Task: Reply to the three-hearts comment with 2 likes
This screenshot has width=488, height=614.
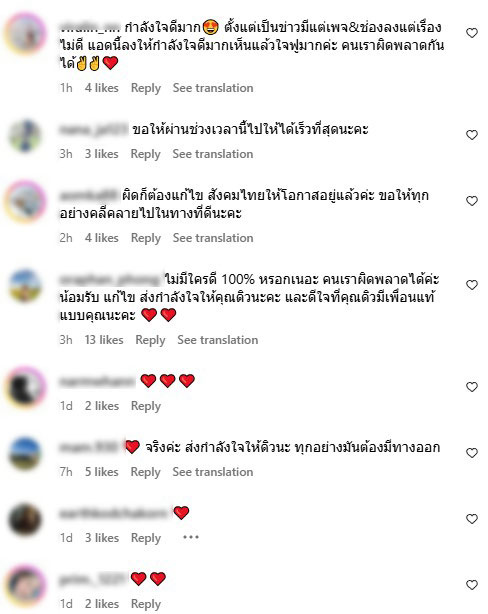Action: click(146, 406)
